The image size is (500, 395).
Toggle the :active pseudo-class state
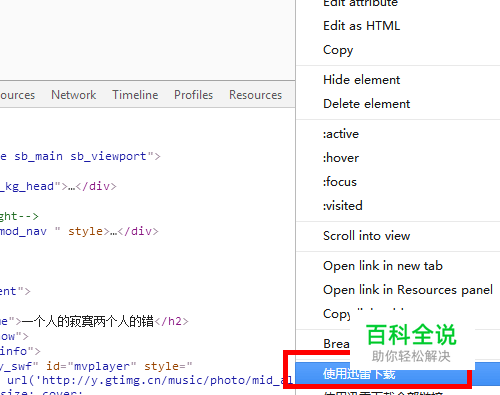341,134
